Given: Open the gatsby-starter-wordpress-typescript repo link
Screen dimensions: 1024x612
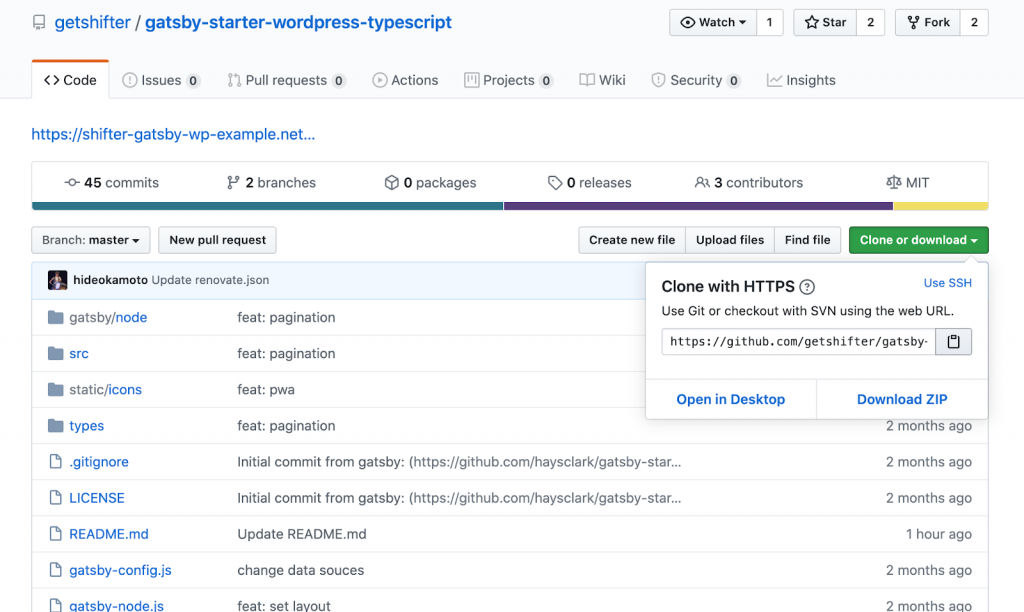Looking at the screenshot, I should [x=298, y=23].
